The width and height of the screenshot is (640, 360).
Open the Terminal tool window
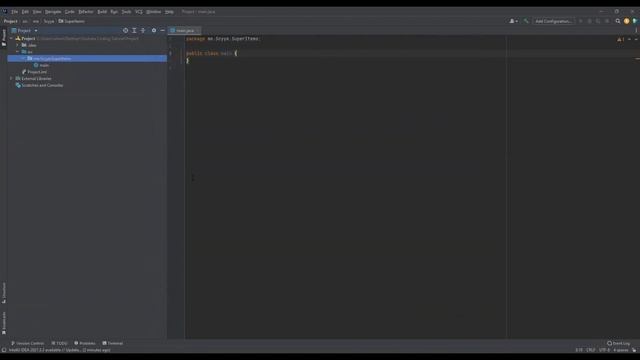coord(113,343)
